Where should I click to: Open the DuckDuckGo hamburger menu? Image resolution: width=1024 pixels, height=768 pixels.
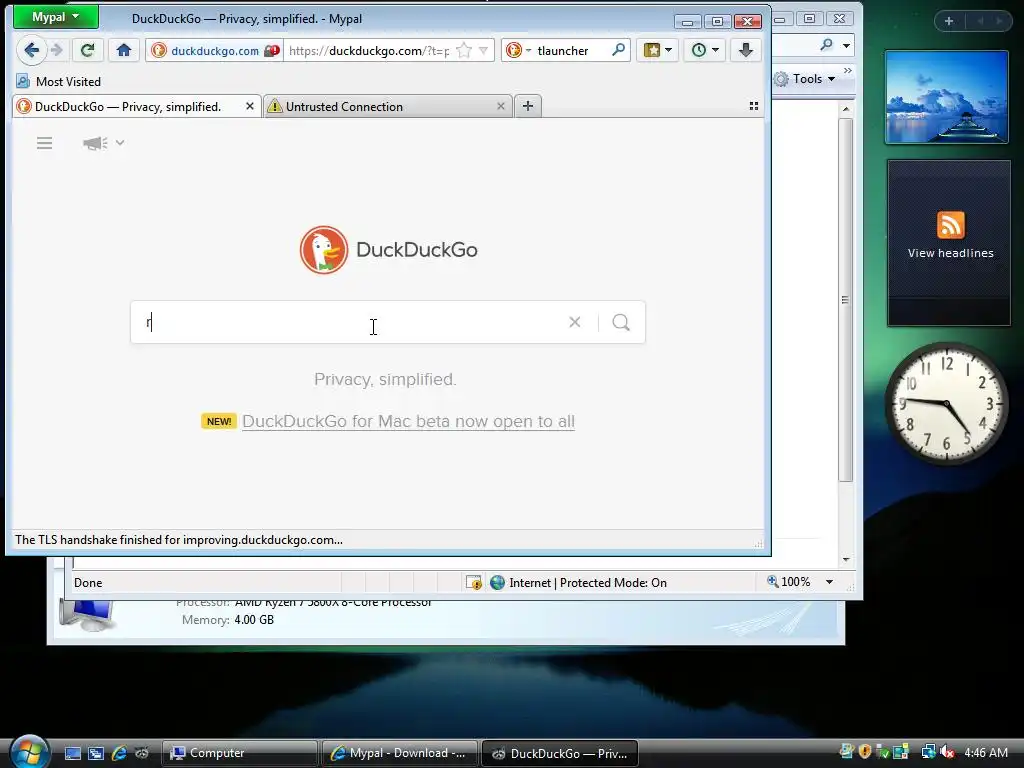[44, 143]
